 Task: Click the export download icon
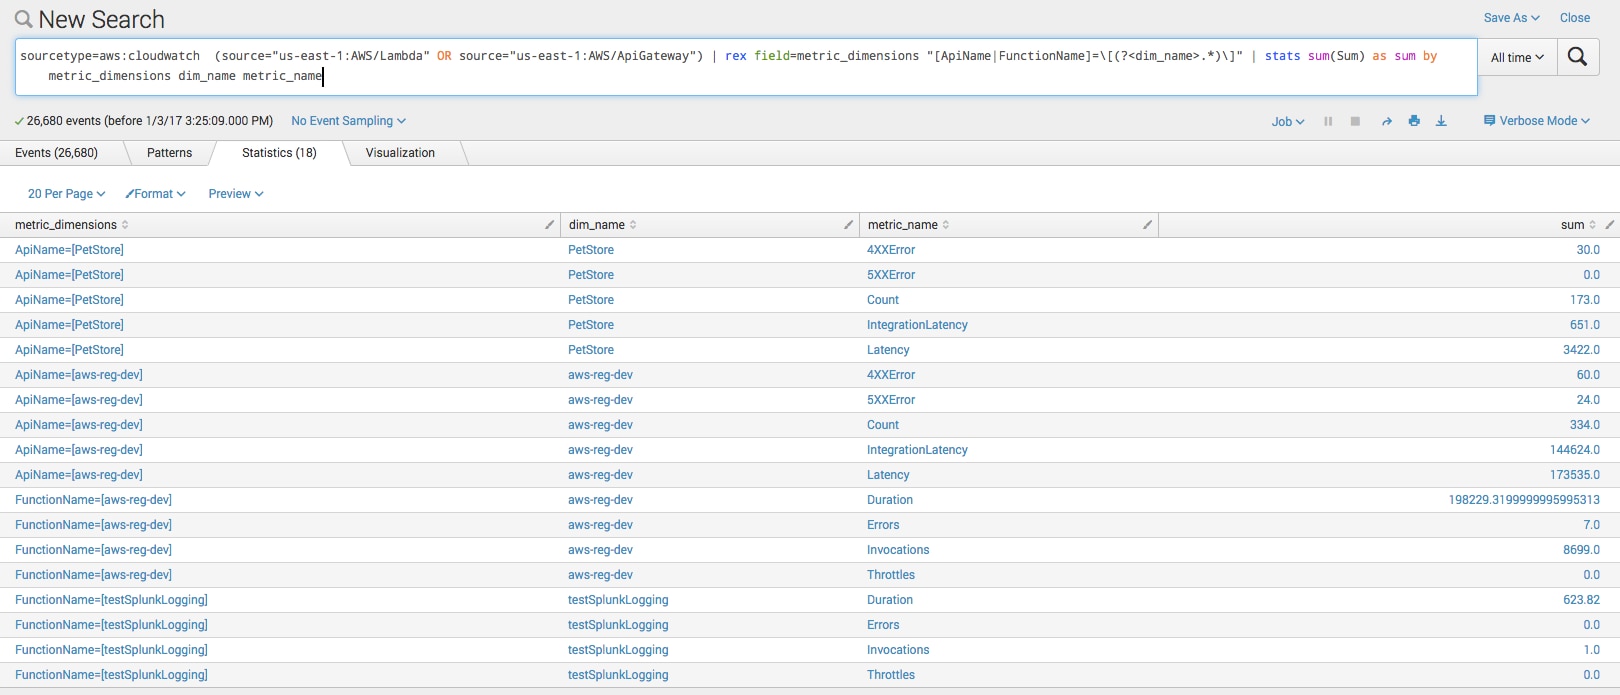1441,121
